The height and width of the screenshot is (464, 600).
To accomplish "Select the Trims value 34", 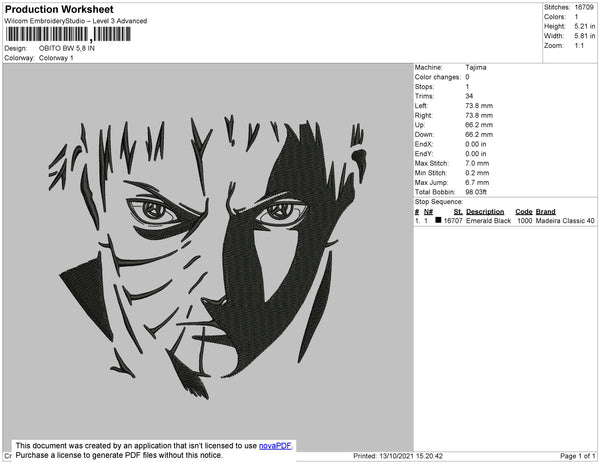I will coord(469,96).
